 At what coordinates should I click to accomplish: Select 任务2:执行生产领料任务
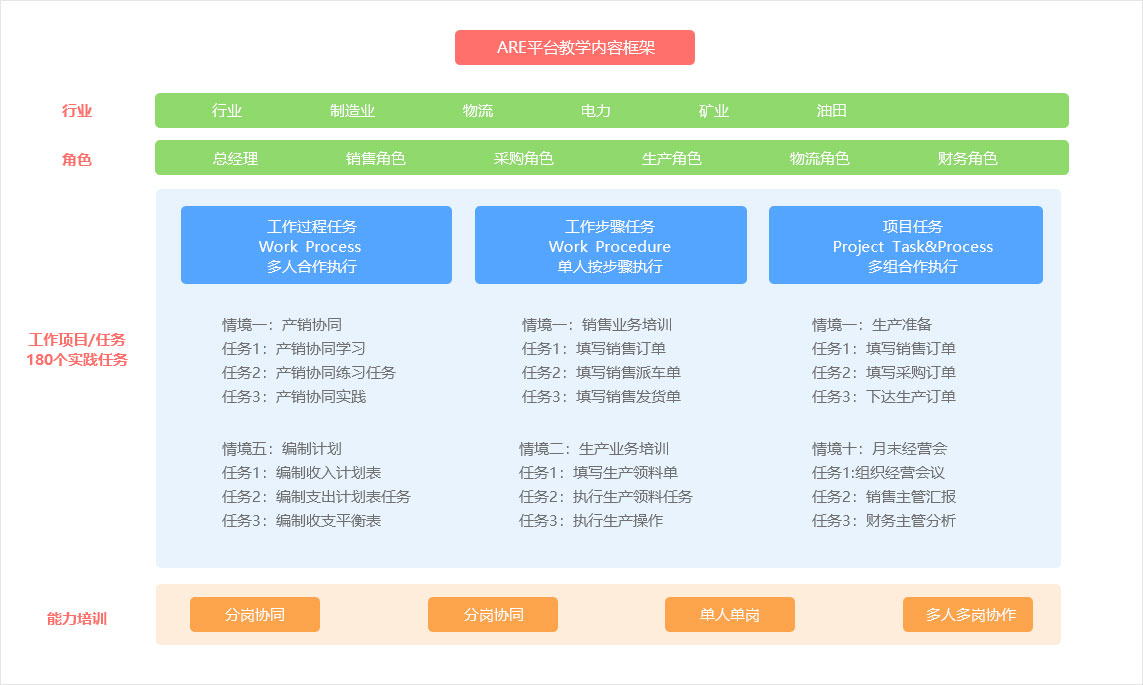606,497
